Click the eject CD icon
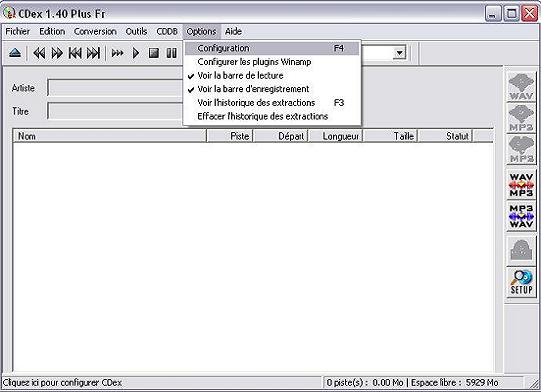This screenshot has height=392, width=541. [15, 53]
